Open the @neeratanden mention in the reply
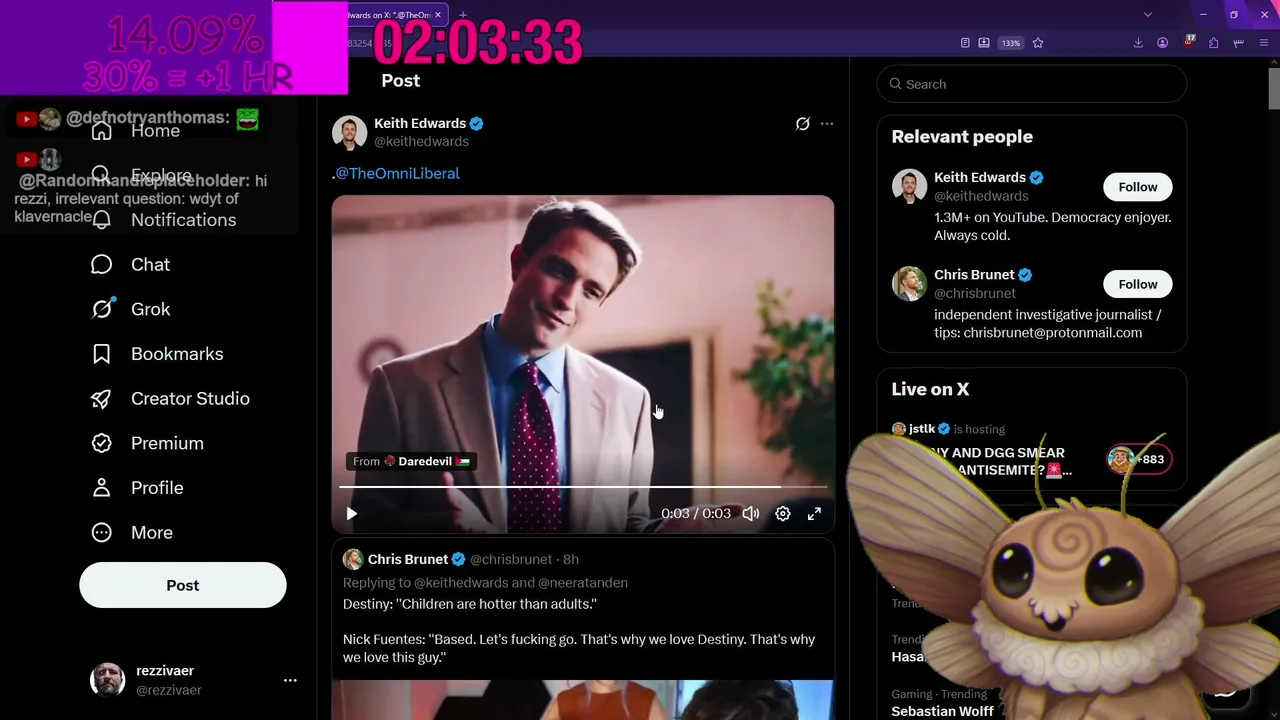 [583, 583]
